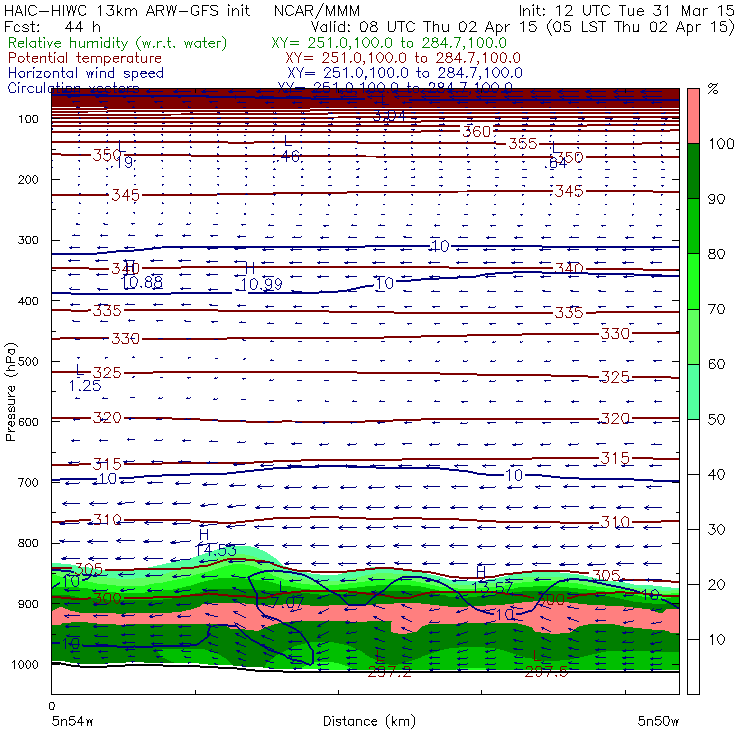The width and height of the screenshot is (740, 740).
Task: Click the '14.53' wind speed maximum value
Action: (216, 550)
